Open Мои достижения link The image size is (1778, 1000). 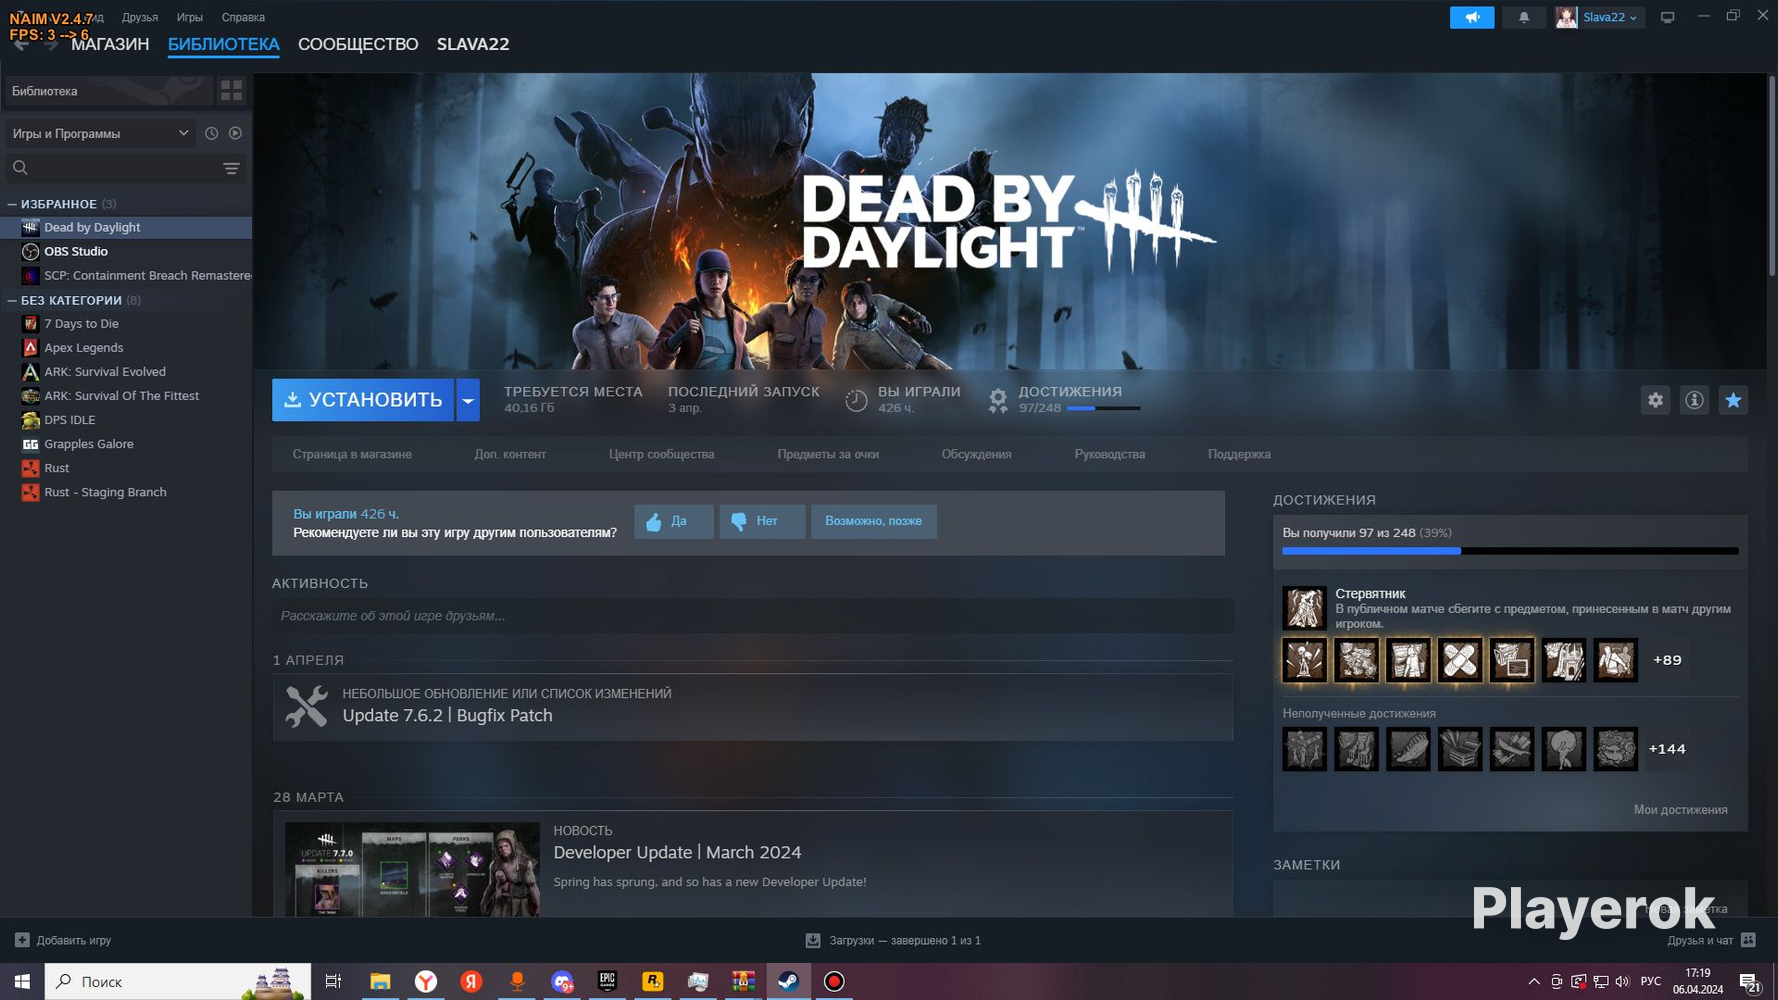(1680, 810)
